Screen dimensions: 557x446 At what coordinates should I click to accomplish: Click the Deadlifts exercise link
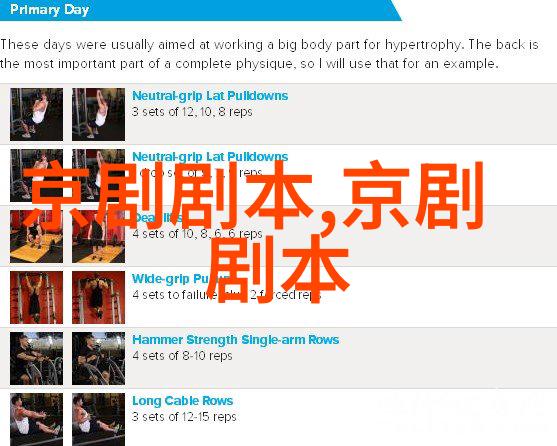coord(156,218)
